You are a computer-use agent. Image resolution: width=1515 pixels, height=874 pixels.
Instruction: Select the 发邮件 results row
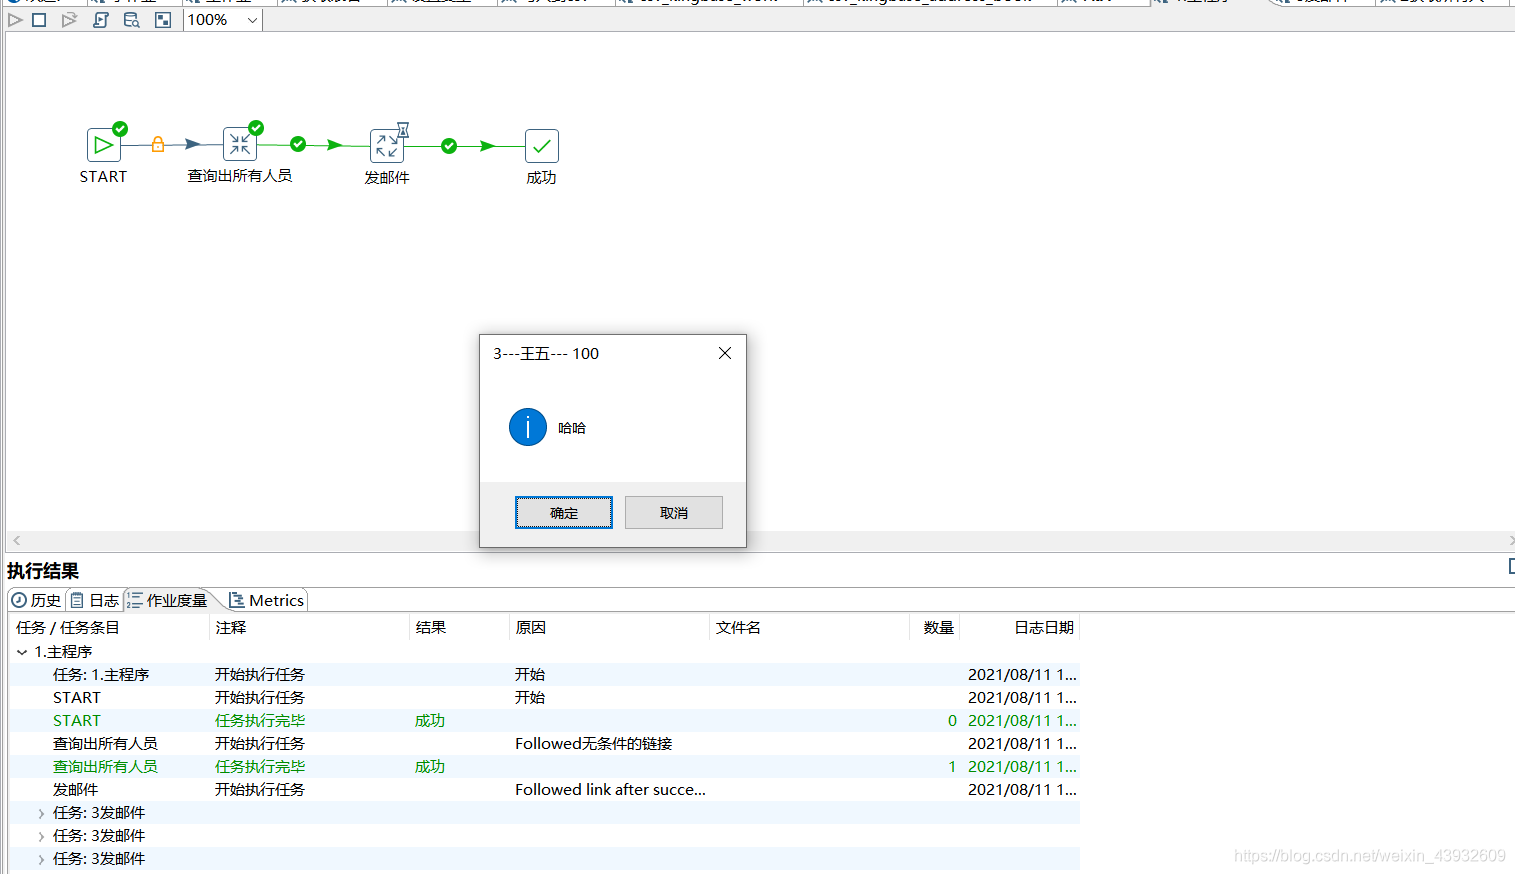tap(545, 789)
